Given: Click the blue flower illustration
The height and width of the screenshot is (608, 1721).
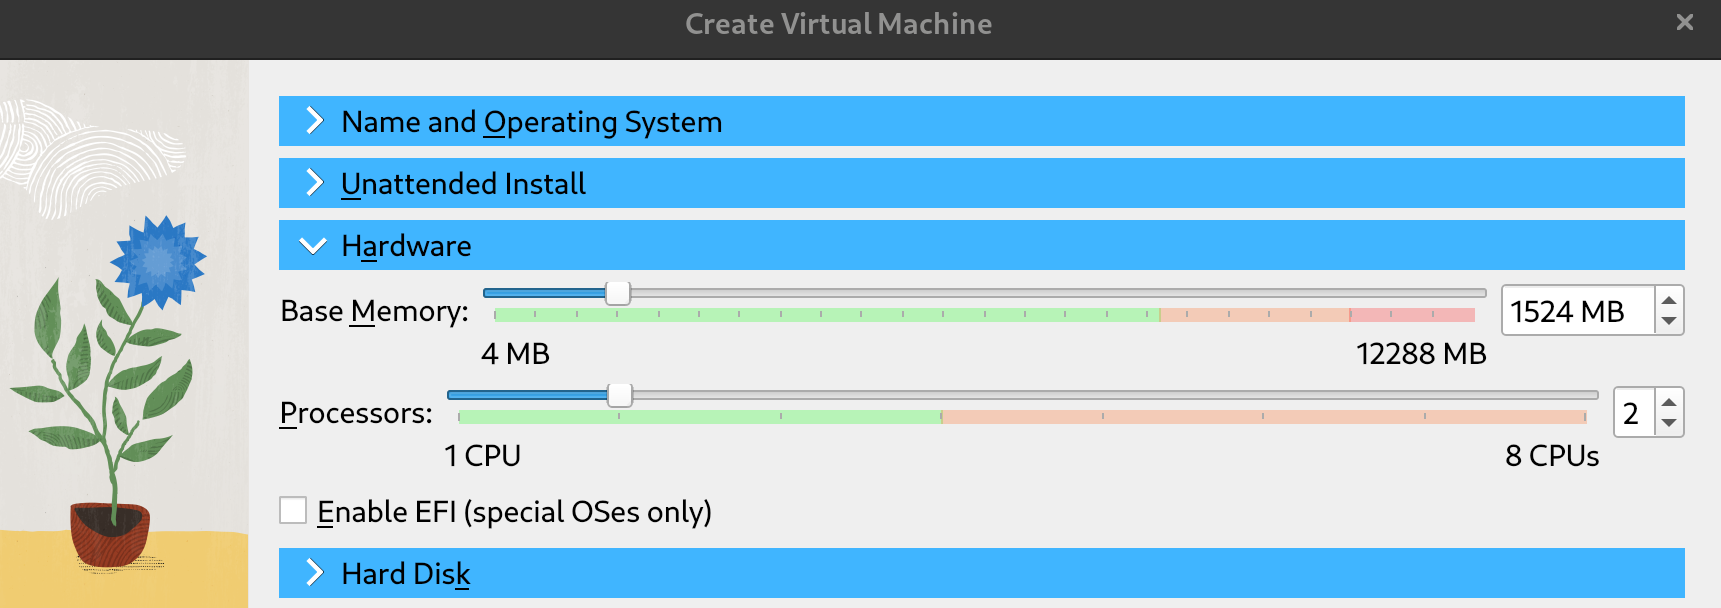Looking at the screenshot, I should 157,261.
